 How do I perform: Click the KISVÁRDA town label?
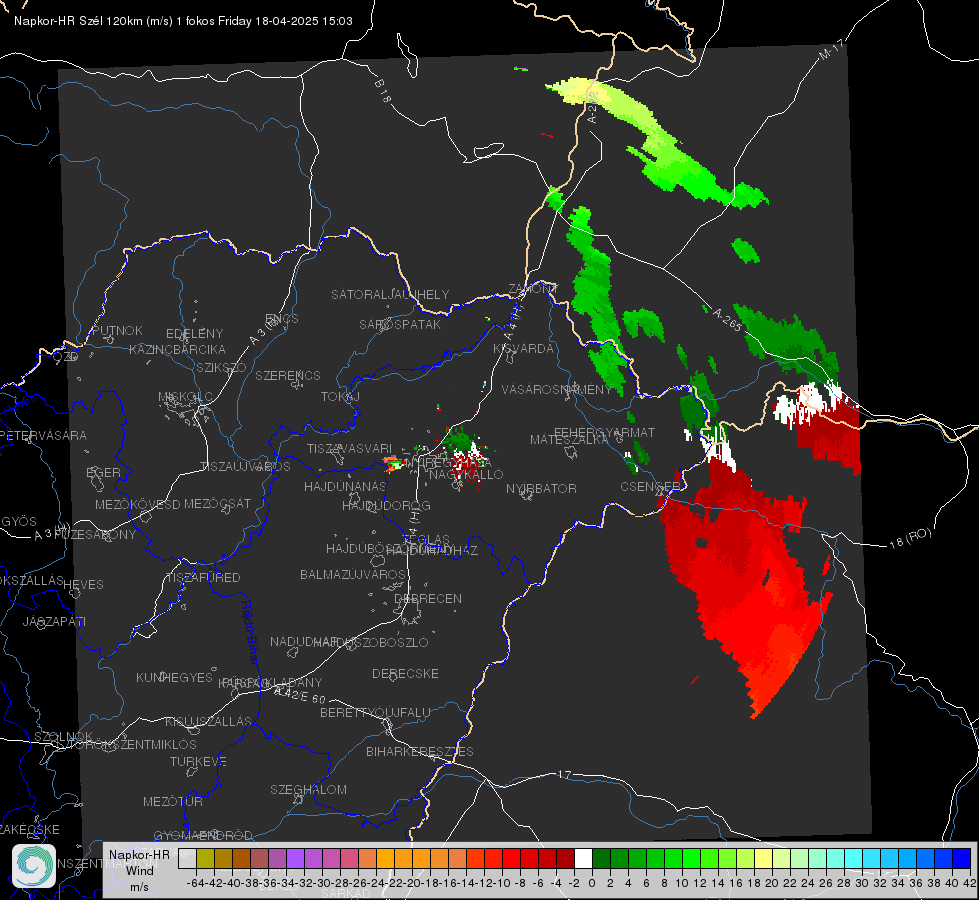(524, 349)
